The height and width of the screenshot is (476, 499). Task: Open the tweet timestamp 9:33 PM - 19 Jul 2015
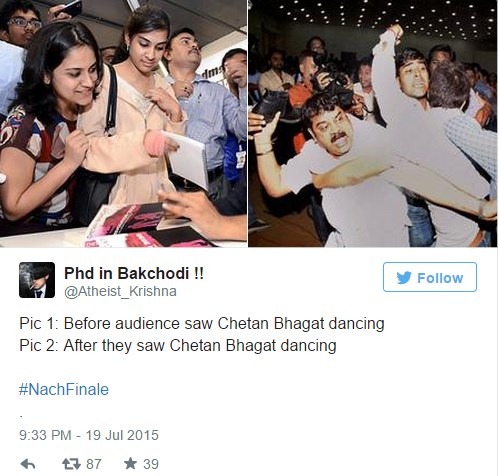(89, 435)
